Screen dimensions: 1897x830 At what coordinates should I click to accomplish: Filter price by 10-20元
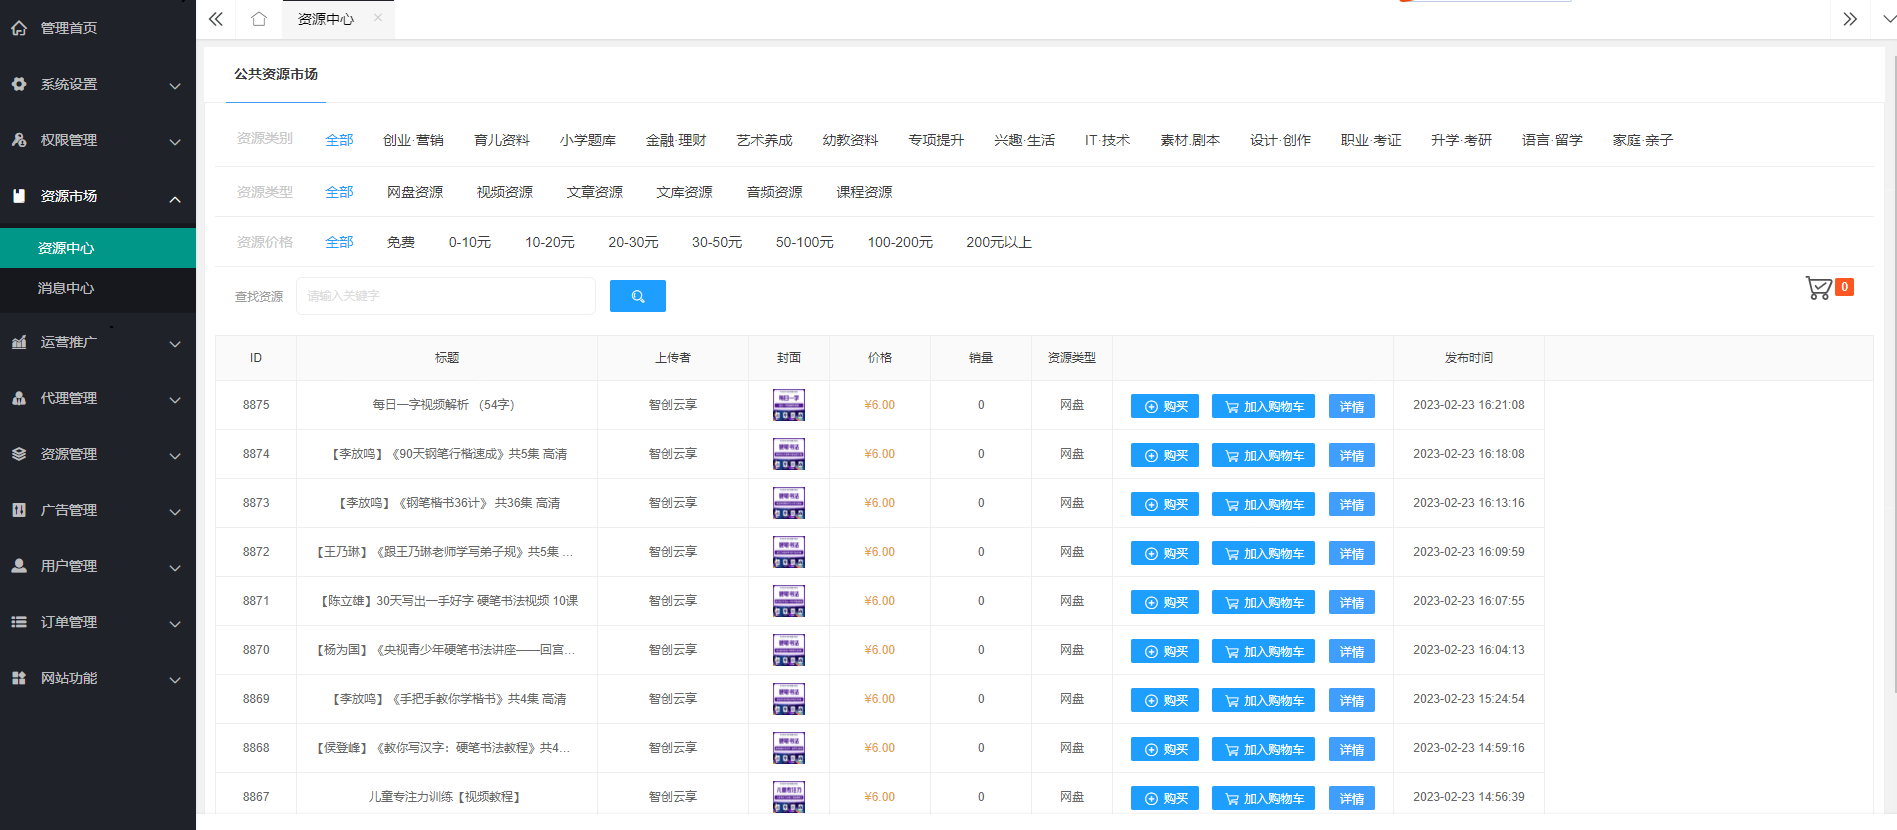550,242
